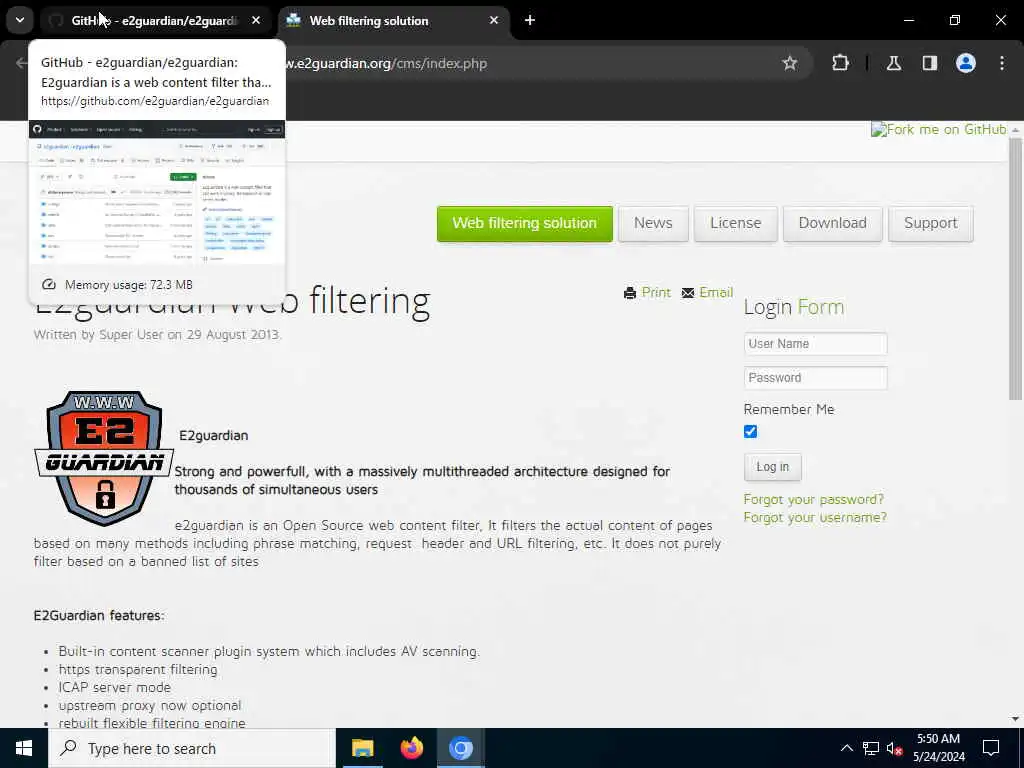Viewport: 1024px width, 768px height.
Task: Click 'Memory usage: 72.3 MB' text
Action: [x=129, y=285]
